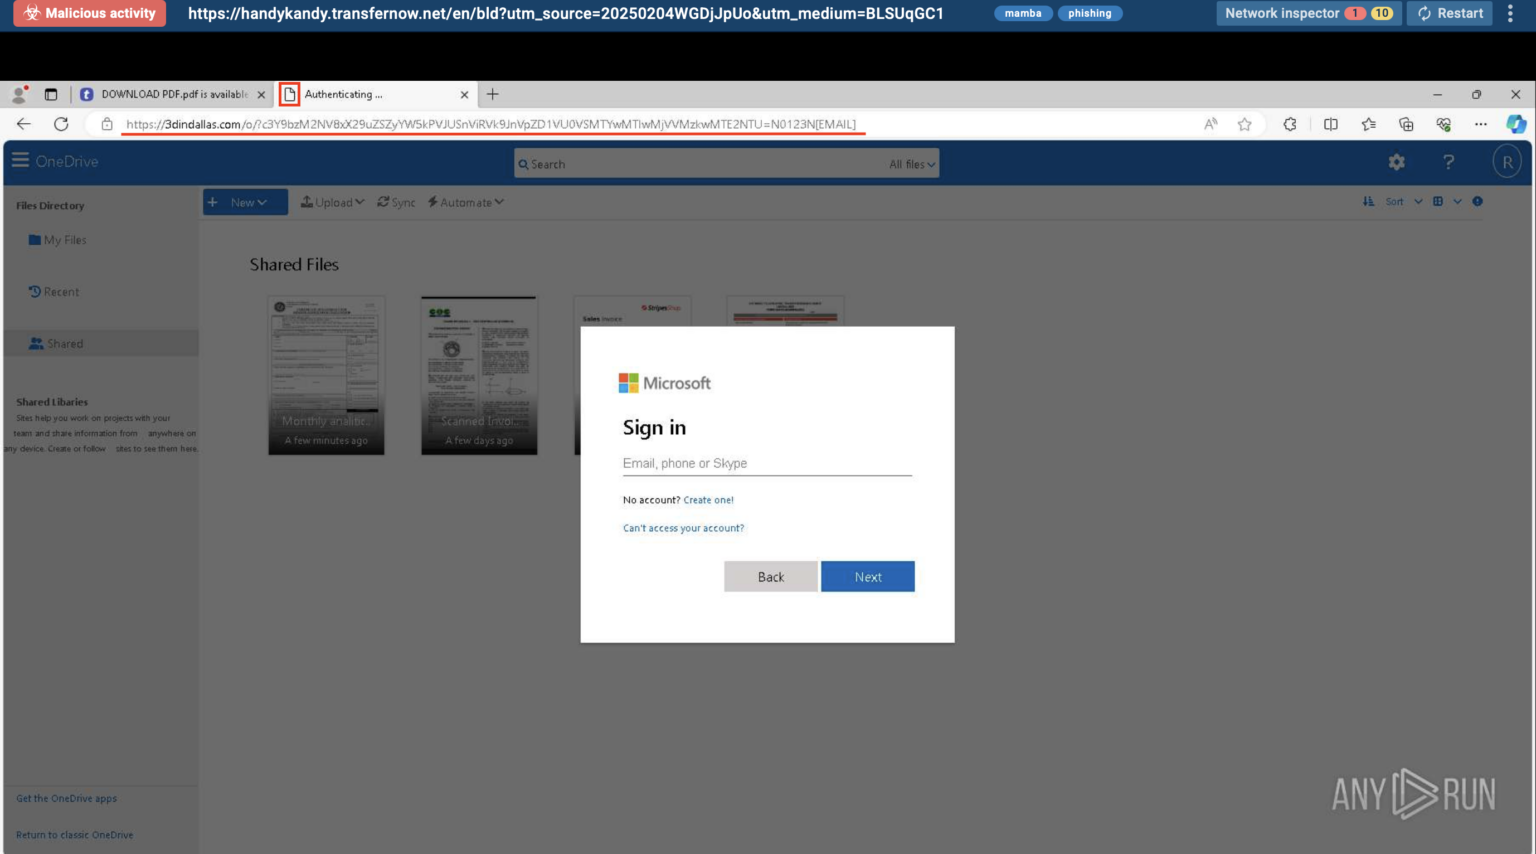Click into the OneDrive Search box
The height and width of the screenshot is (854, 1536).
pyautogui.click(x=726, y=164)
